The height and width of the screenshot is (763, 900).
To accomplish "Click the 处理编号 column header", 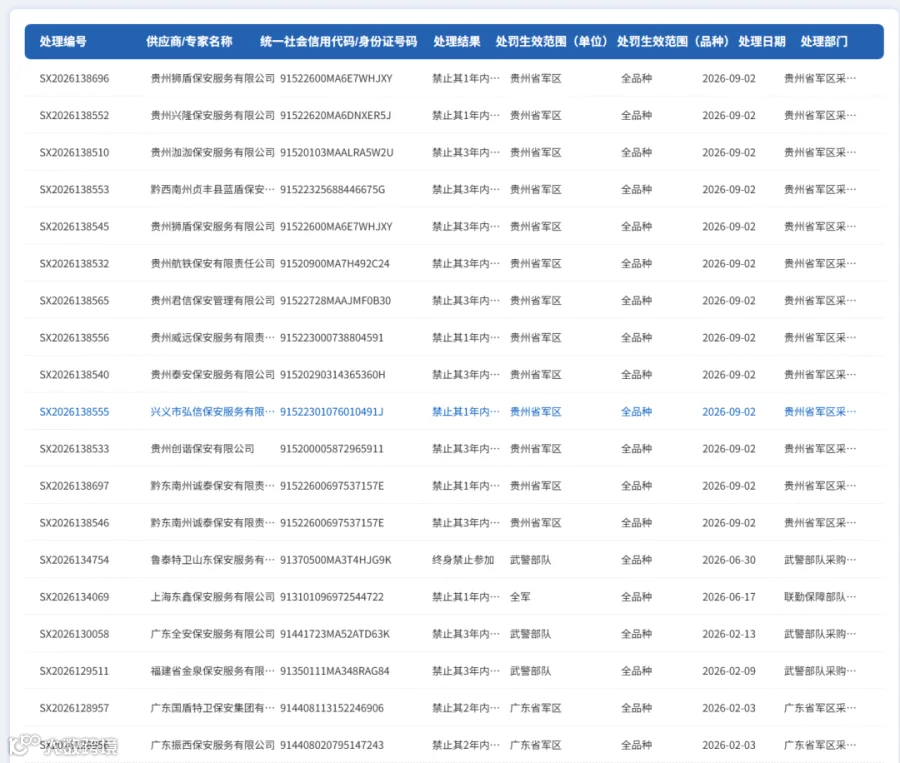I will (x=63, y=41).
